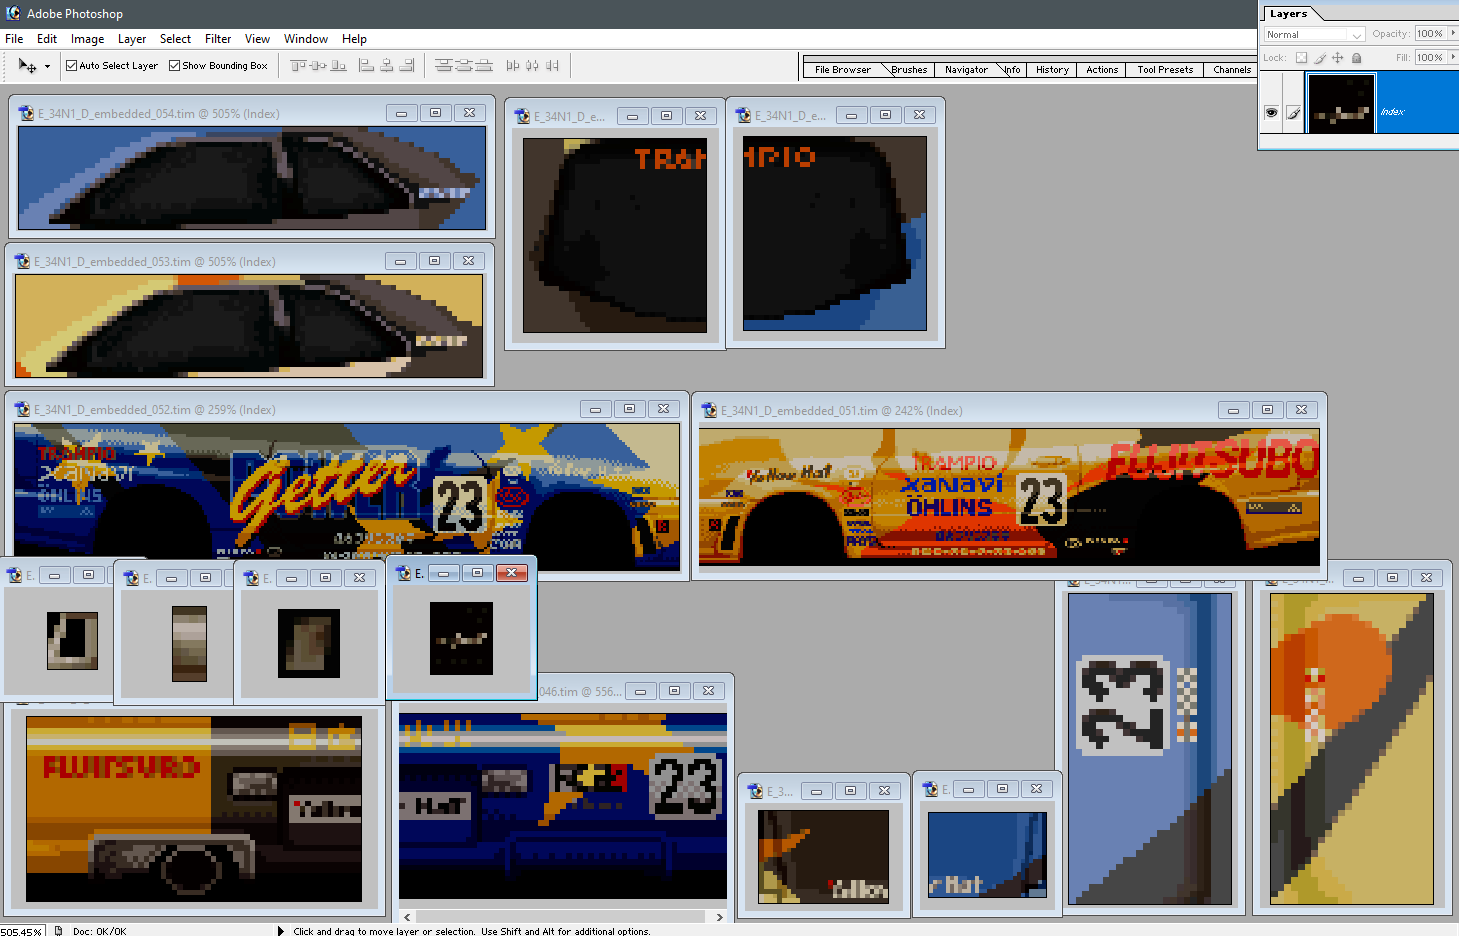Click the distribute left edges icon
Viewport: 1459px width, 936px height.
point(515,65)
